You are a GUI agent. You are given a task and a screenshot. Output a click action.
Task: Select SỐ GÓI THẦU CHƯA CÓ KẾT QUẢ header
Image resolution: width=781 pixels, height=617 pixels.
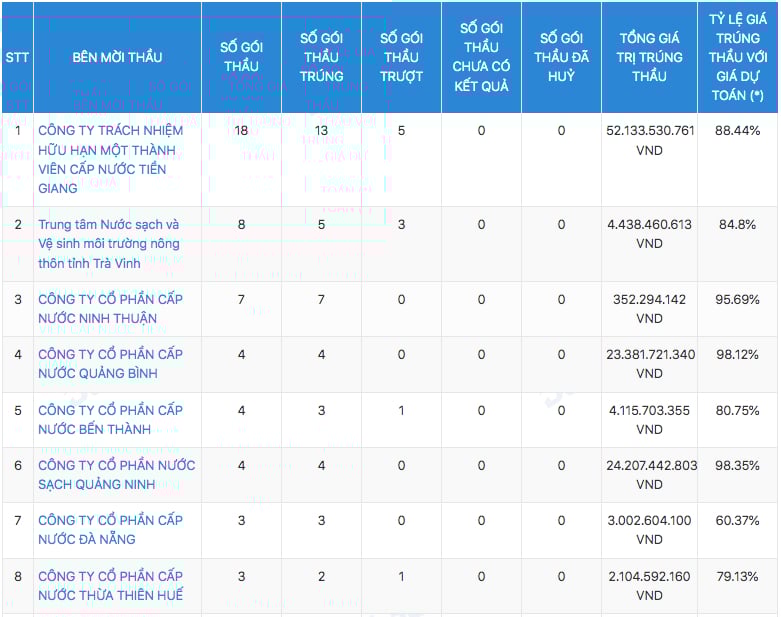coord(481,57)
